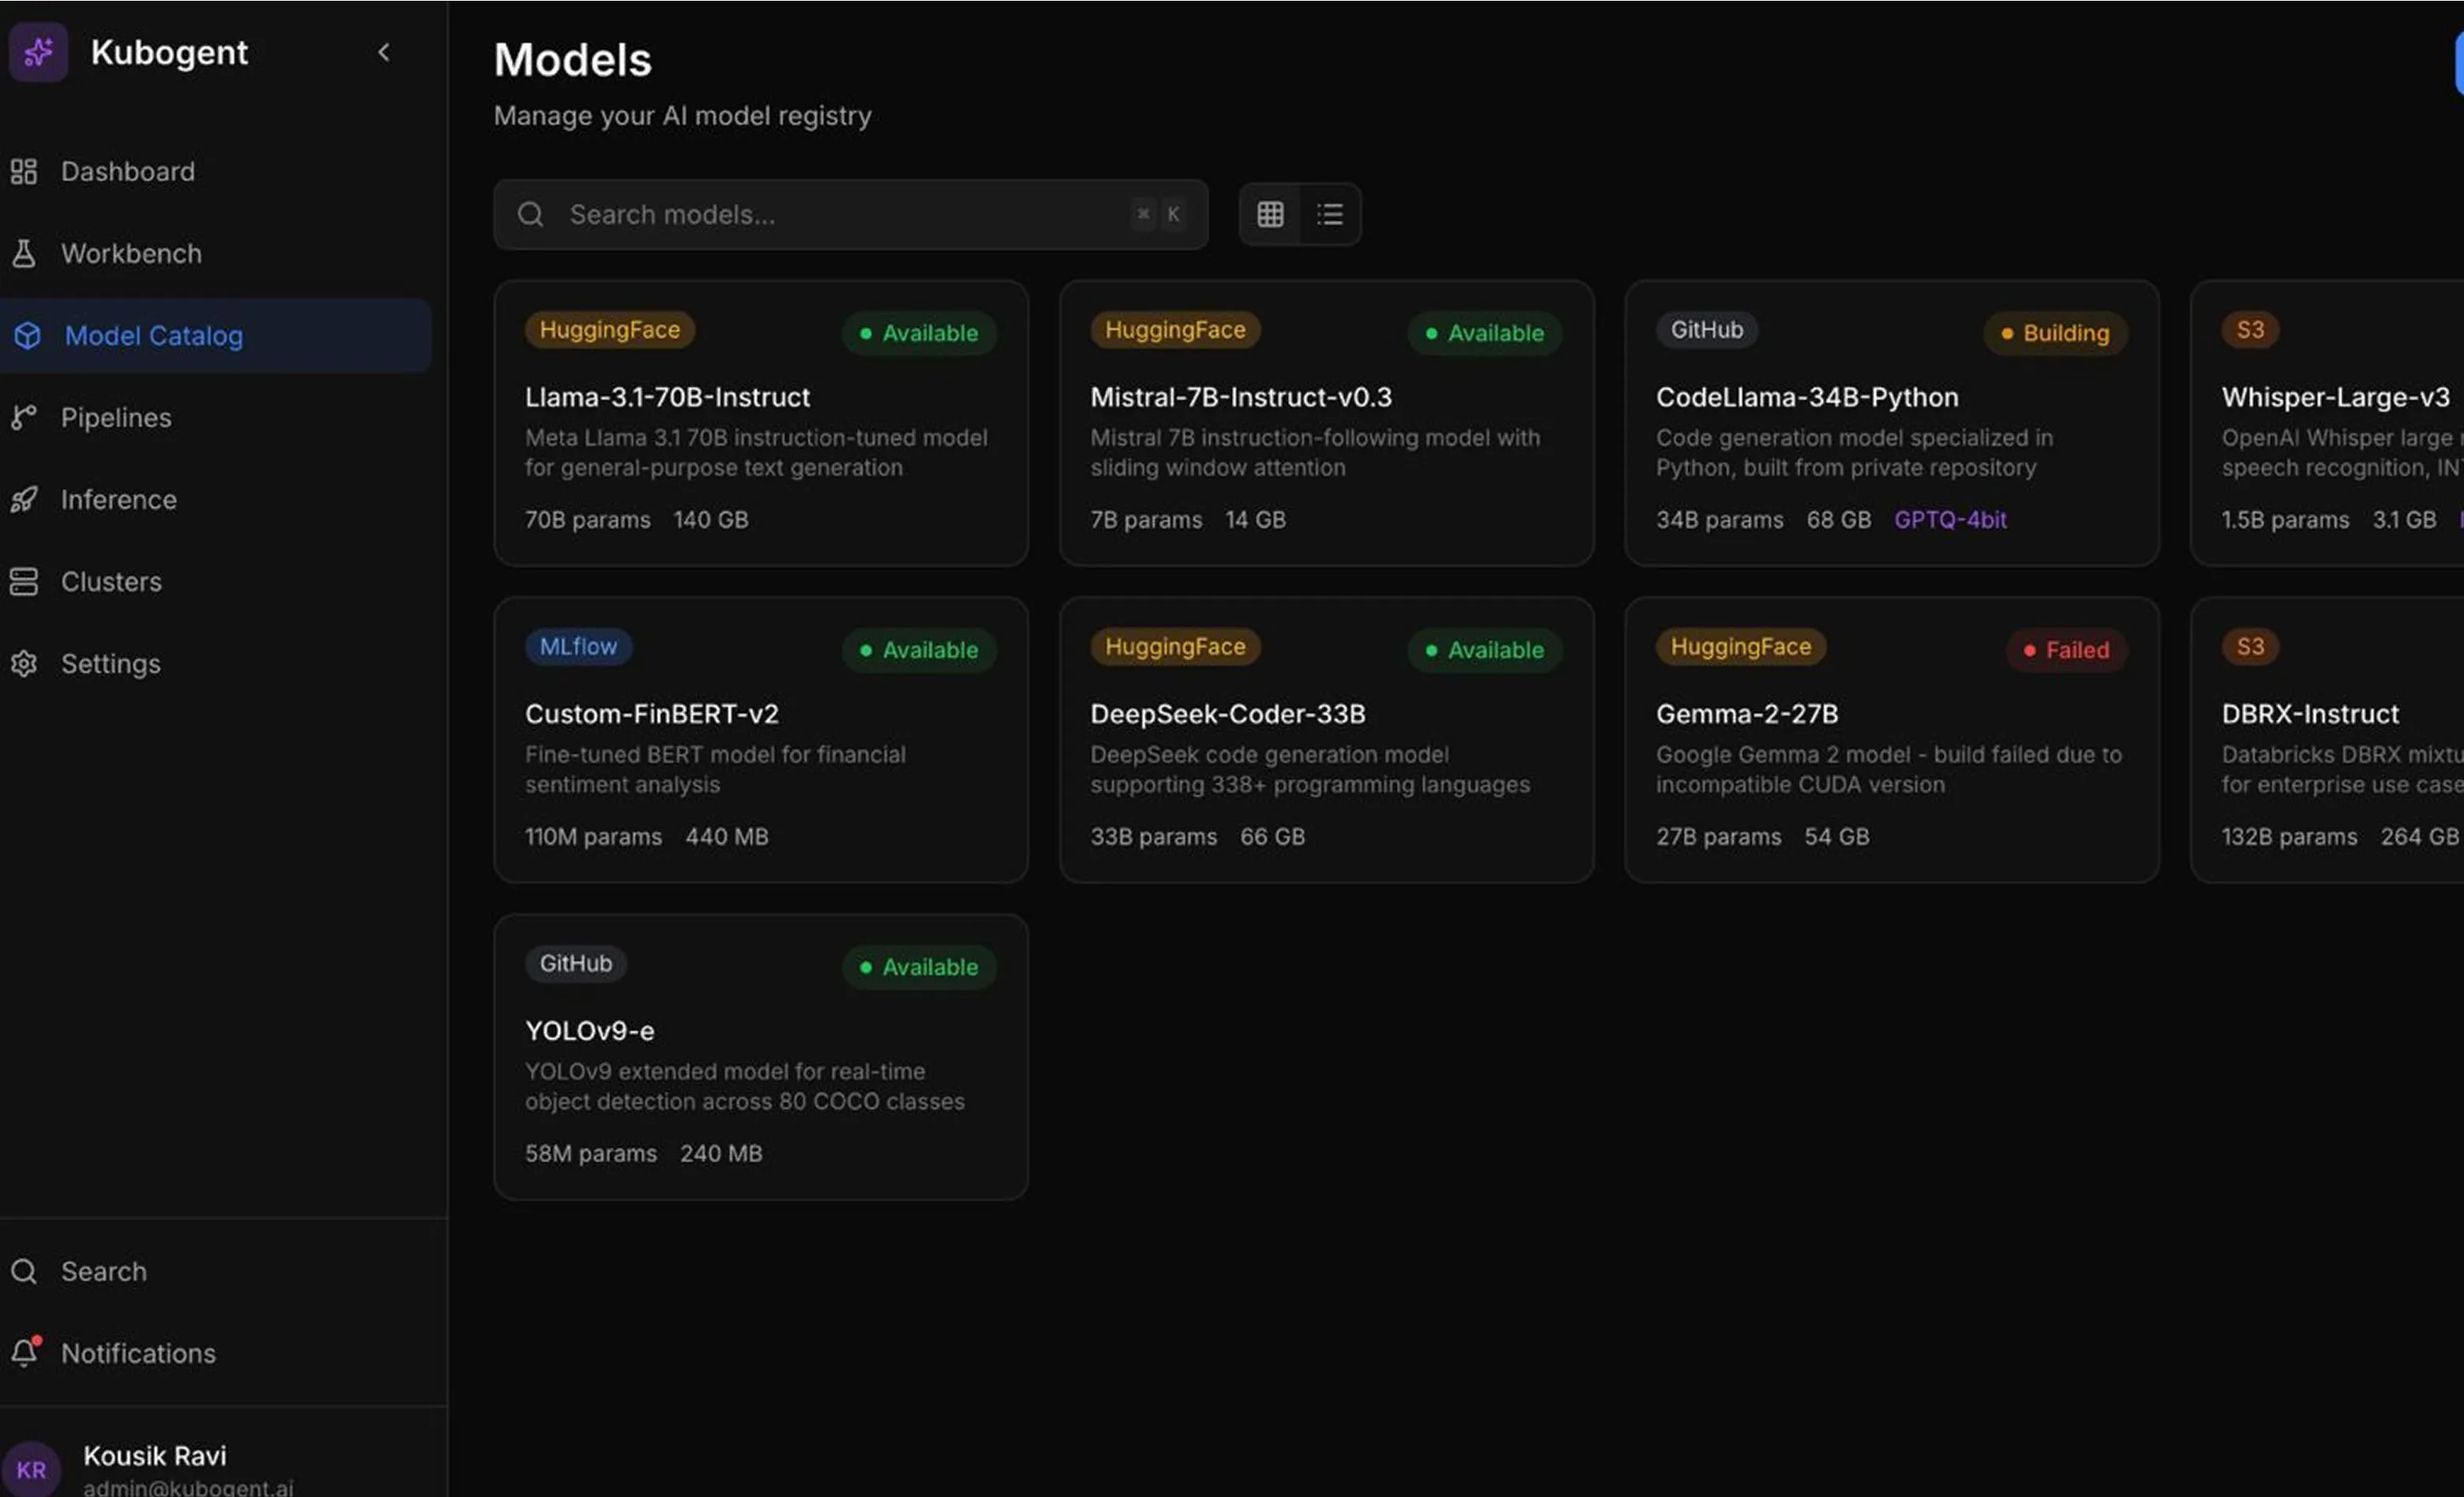
Task: Open the DeepSeek-Coder-33B model card
Action: pyautogui.click(x=1326, y=740)
